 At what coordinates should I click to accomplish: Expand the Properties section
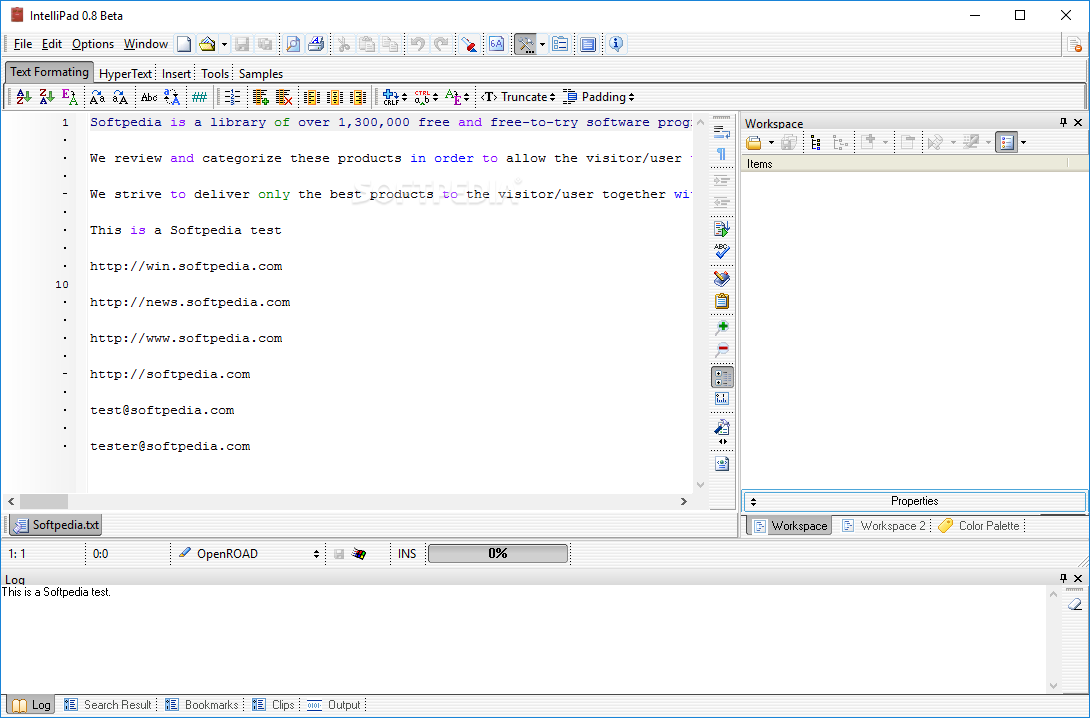(x=914, y=501)
